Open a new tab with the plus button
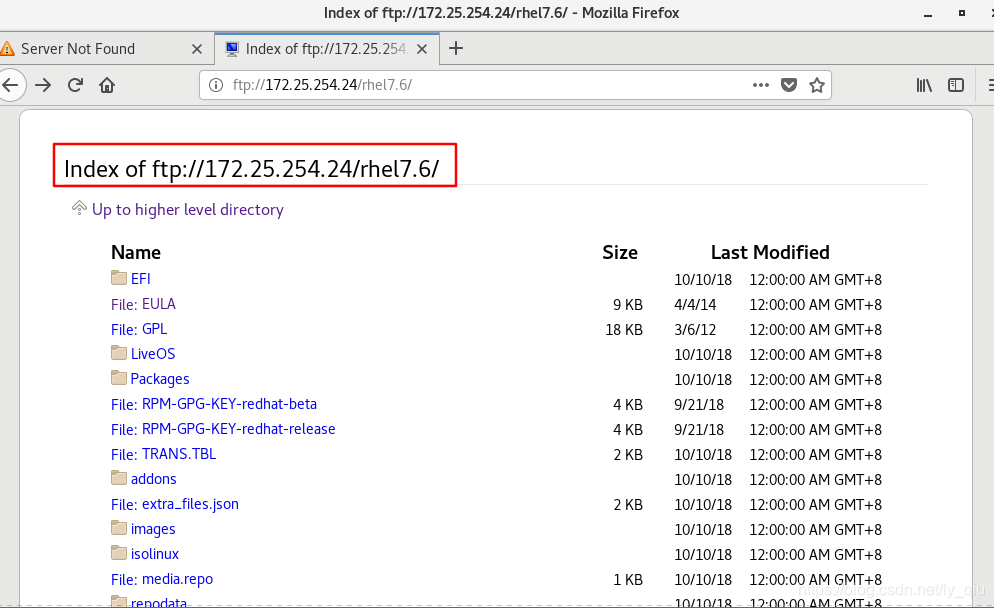The width and height of the screenshot is (994, 608). pos(456,47)
